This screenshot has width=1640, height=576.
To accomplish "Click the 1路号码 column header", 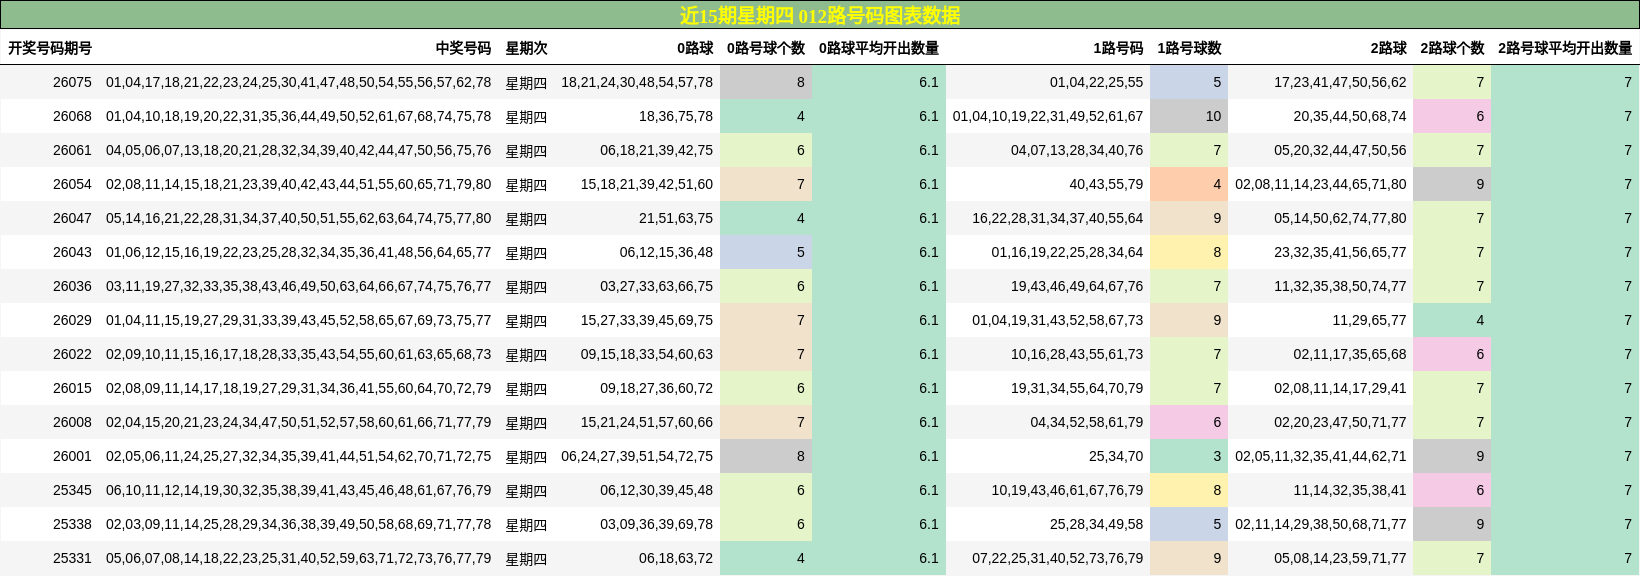I will tap(1118, 48).
